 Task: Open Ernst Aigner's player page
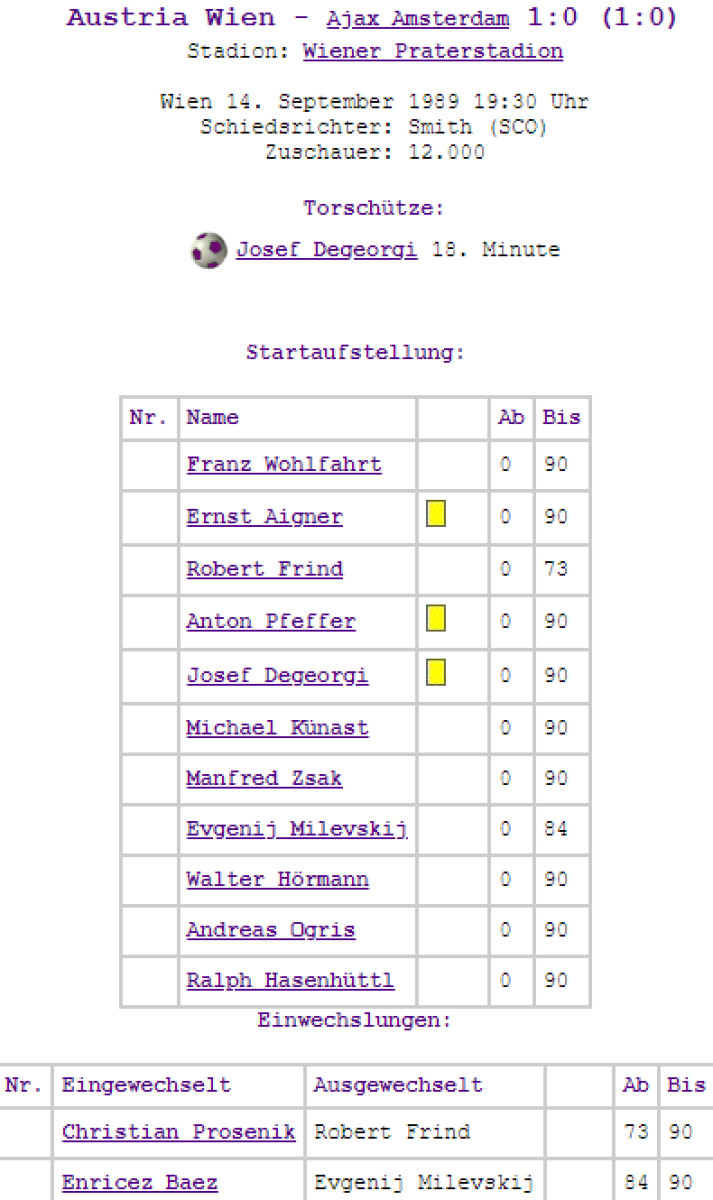click(264, 517)
